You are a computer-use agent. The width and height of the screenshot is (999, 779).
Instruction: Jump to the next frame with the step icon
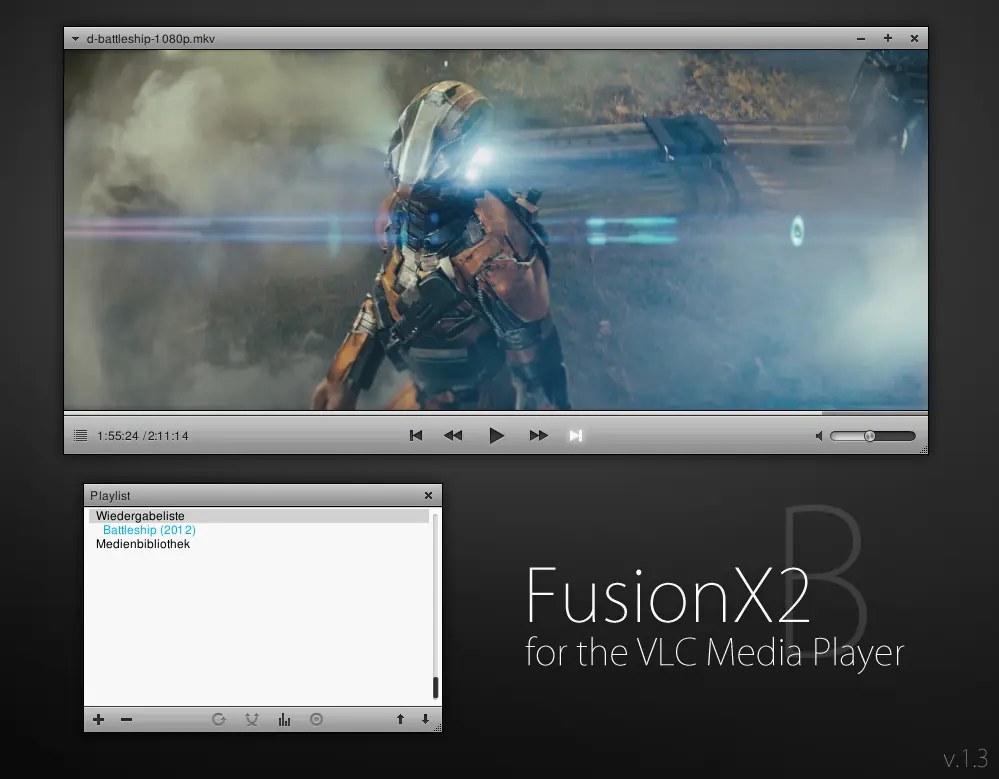[x=576, y=435]
